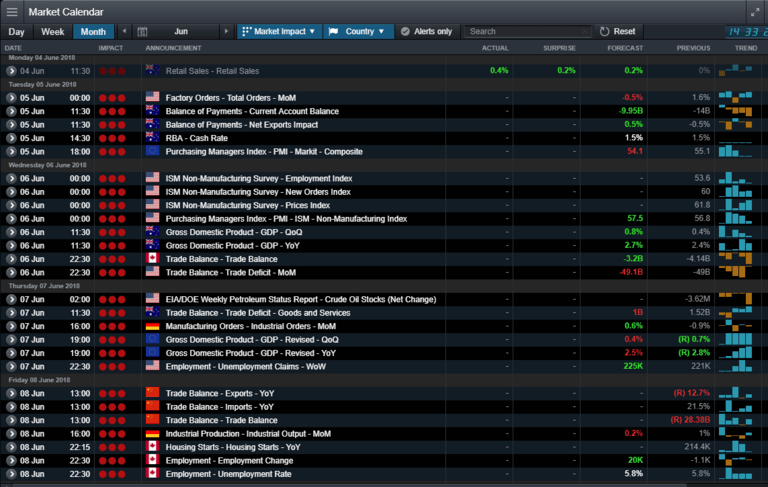This screenshot has height=487, width=768.
Task: Sort by the ACTUAL column header
Action: tap(495, 48)
